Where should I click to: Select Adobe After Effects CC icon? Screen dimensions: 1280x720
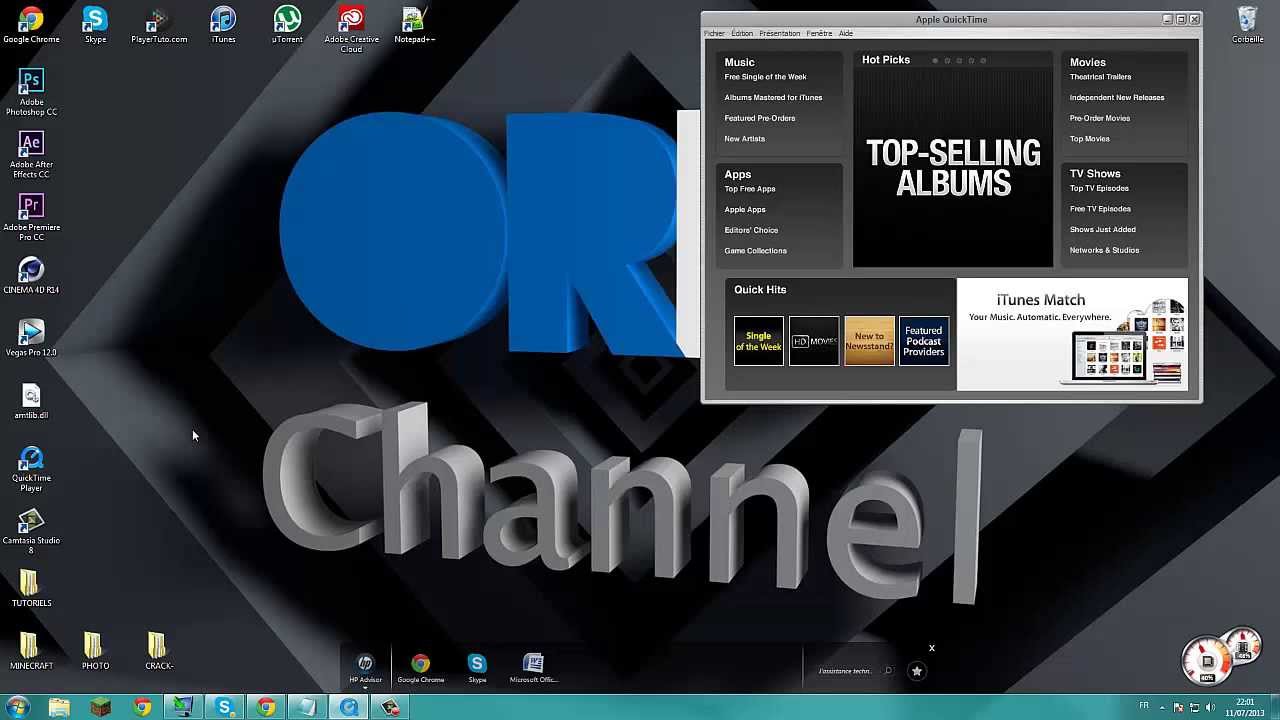point(31,155)
